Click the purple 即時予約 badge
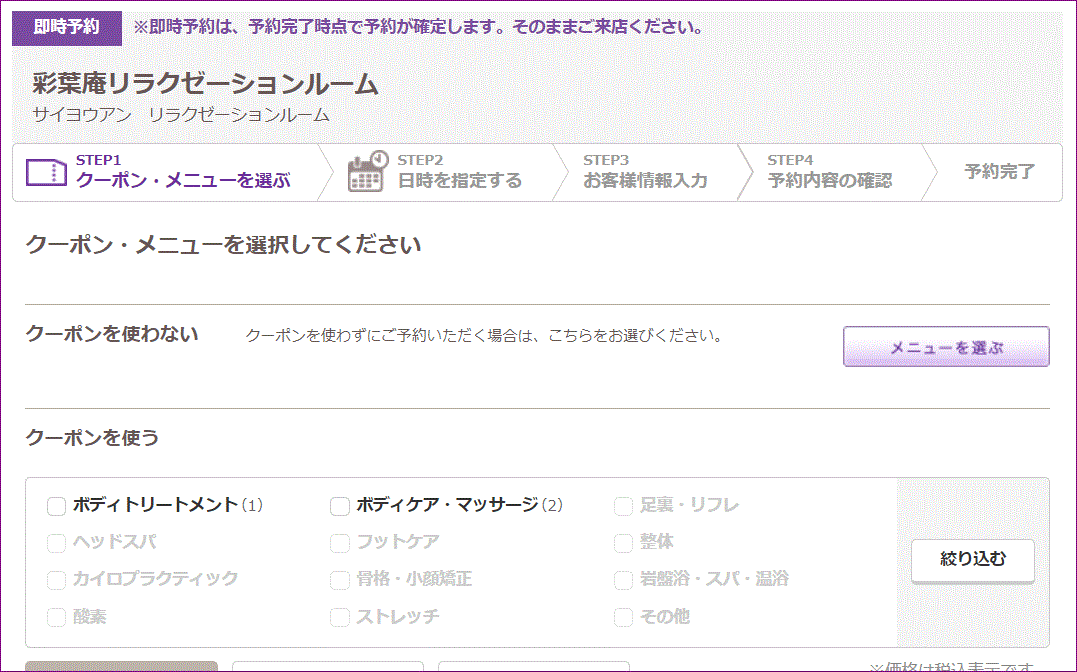Image resolution: width=1077 pixels, height=672 pixels. tap(66, 28)
